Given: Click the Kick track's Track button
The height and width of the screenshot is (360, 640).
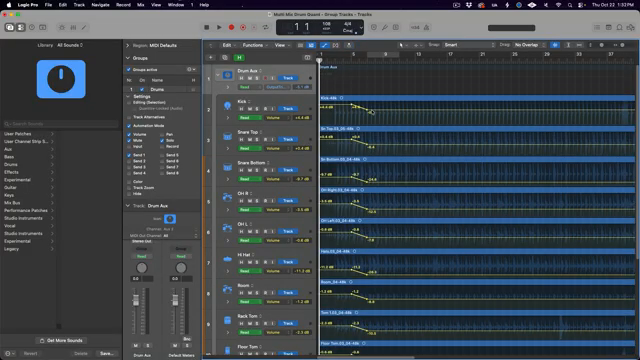Looking at the screenshot, I should click(288, 109).
